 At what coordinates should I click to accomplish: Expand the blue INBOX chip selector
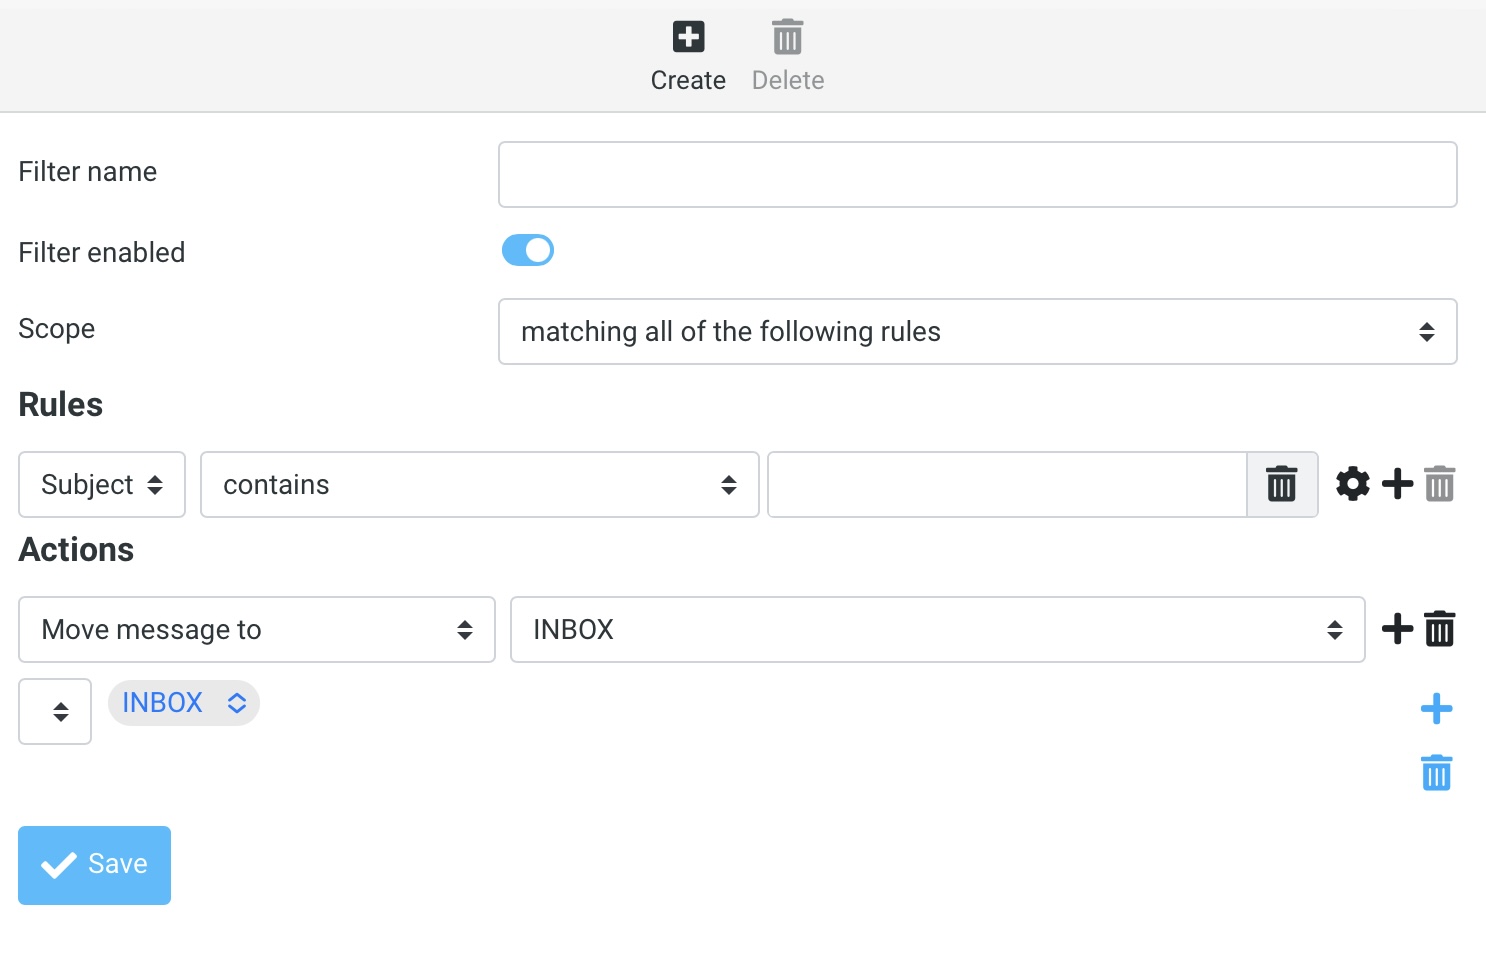coord(183,702)
